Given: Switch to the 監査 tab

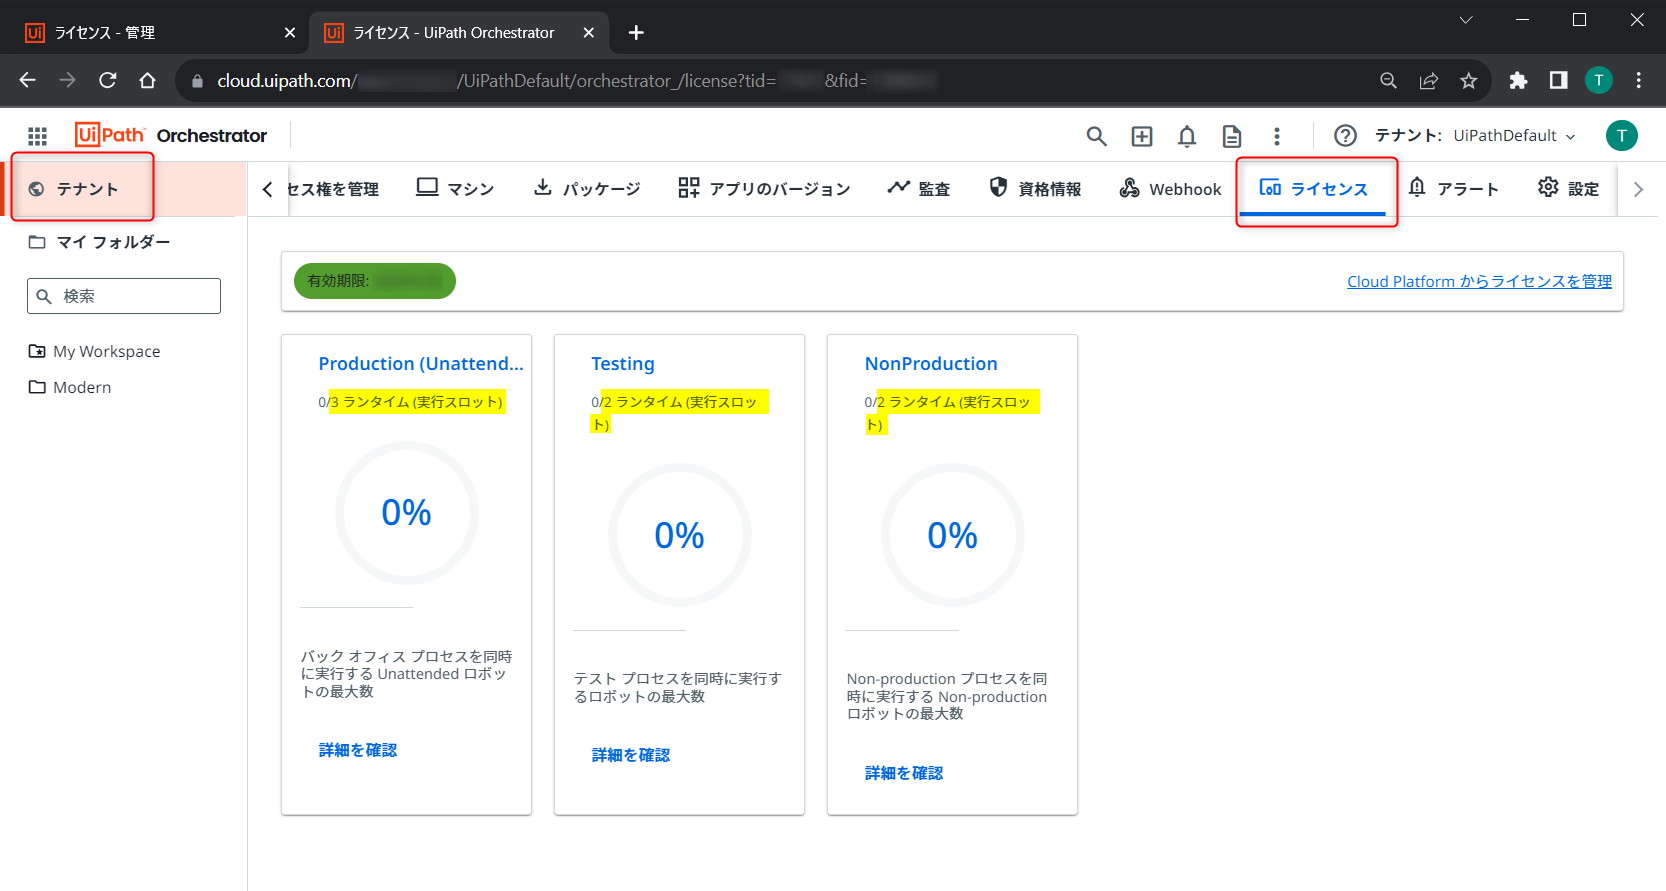Looking at the screenshot, I should (x=918, y=189).
